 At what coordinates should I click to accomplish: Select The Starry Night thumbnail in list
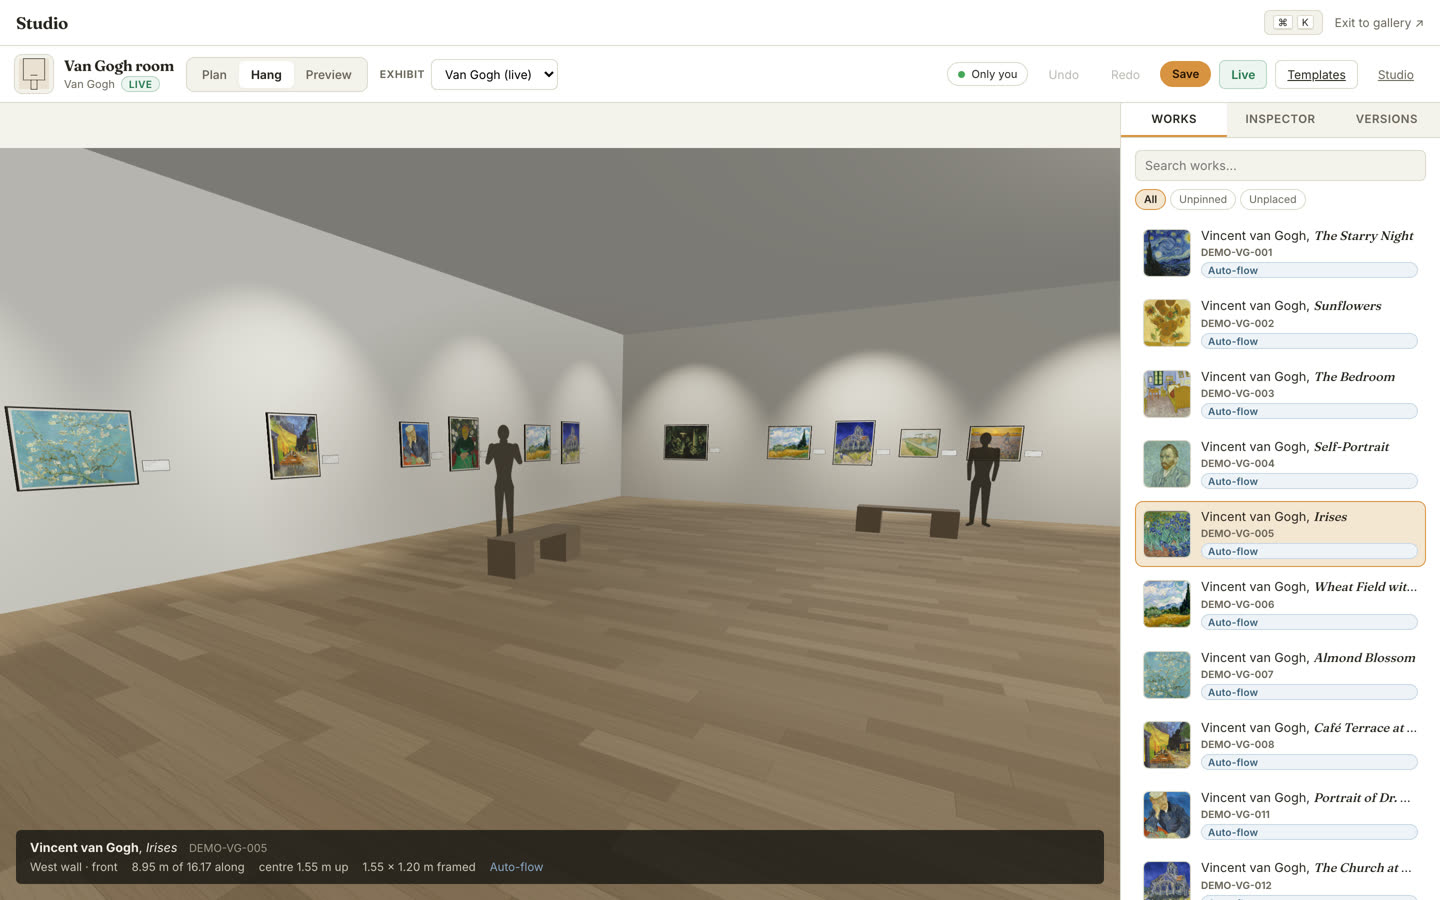1167,253
